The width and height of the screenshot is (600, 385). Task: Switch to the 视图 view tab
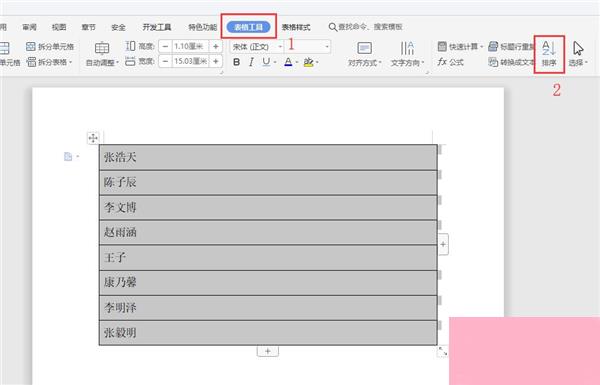tap(59, 27)
